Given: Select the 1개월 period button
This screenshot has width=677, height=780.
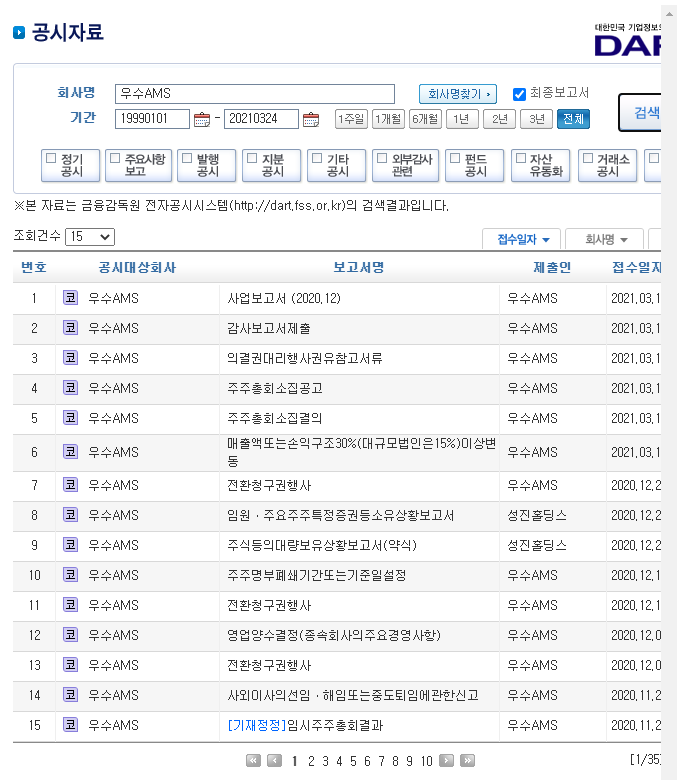Looking at the screenshot, I should coord(388,119).
